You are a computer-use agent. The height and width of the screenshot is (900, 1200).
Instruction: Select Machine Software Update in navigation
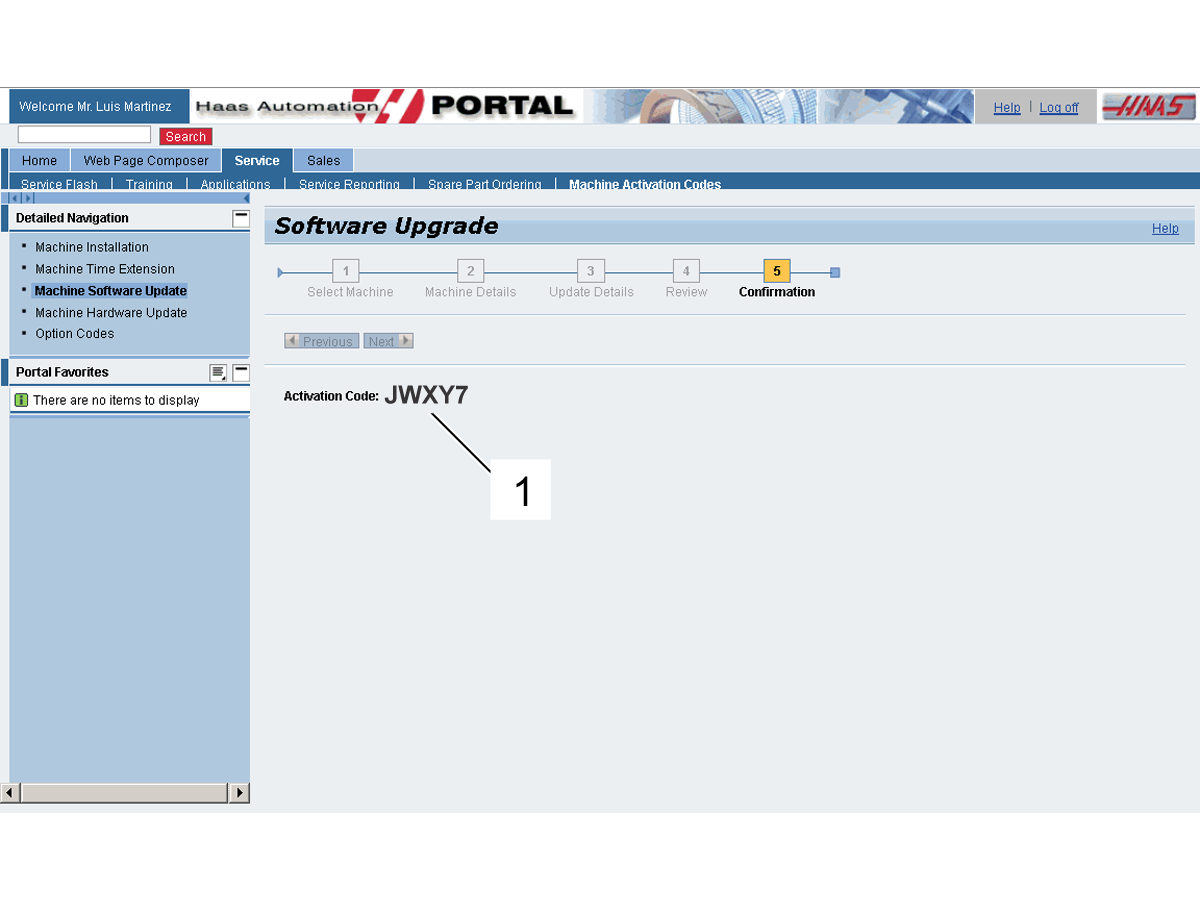[x=110, y=291]
